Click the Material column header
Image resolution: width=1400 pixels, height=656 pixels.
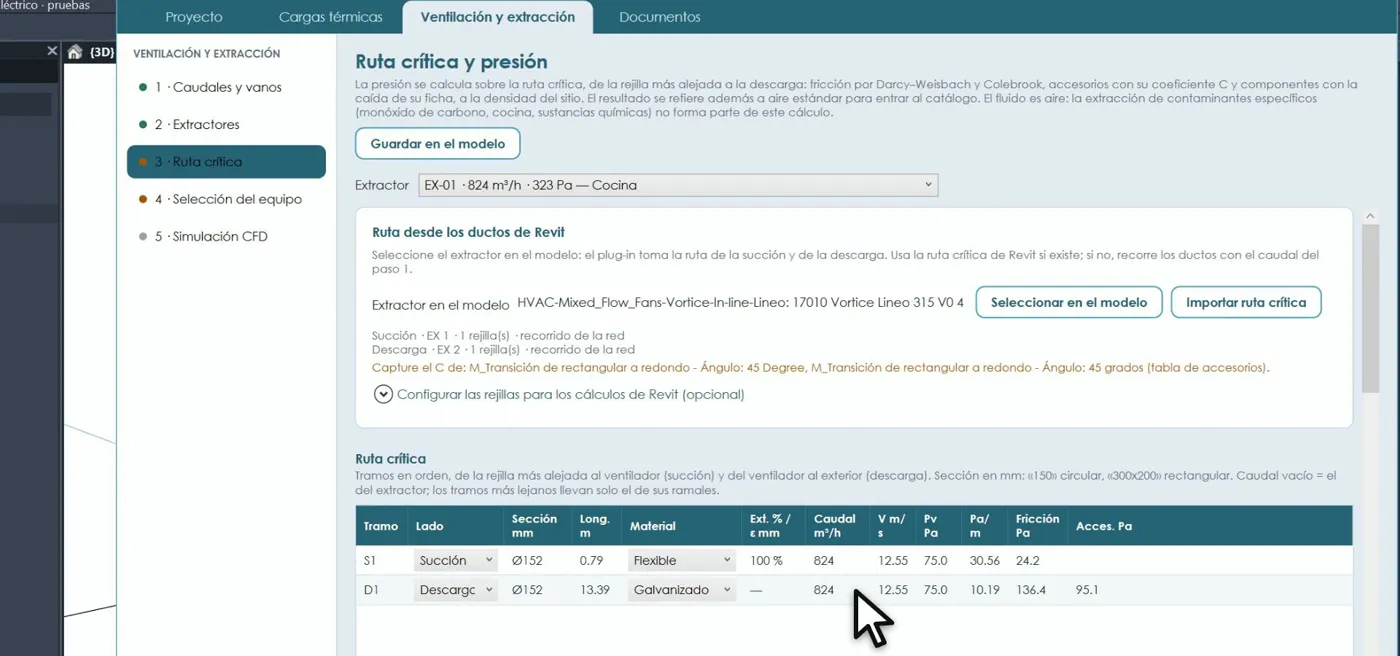pyautogui.click(x=653, y=526)
